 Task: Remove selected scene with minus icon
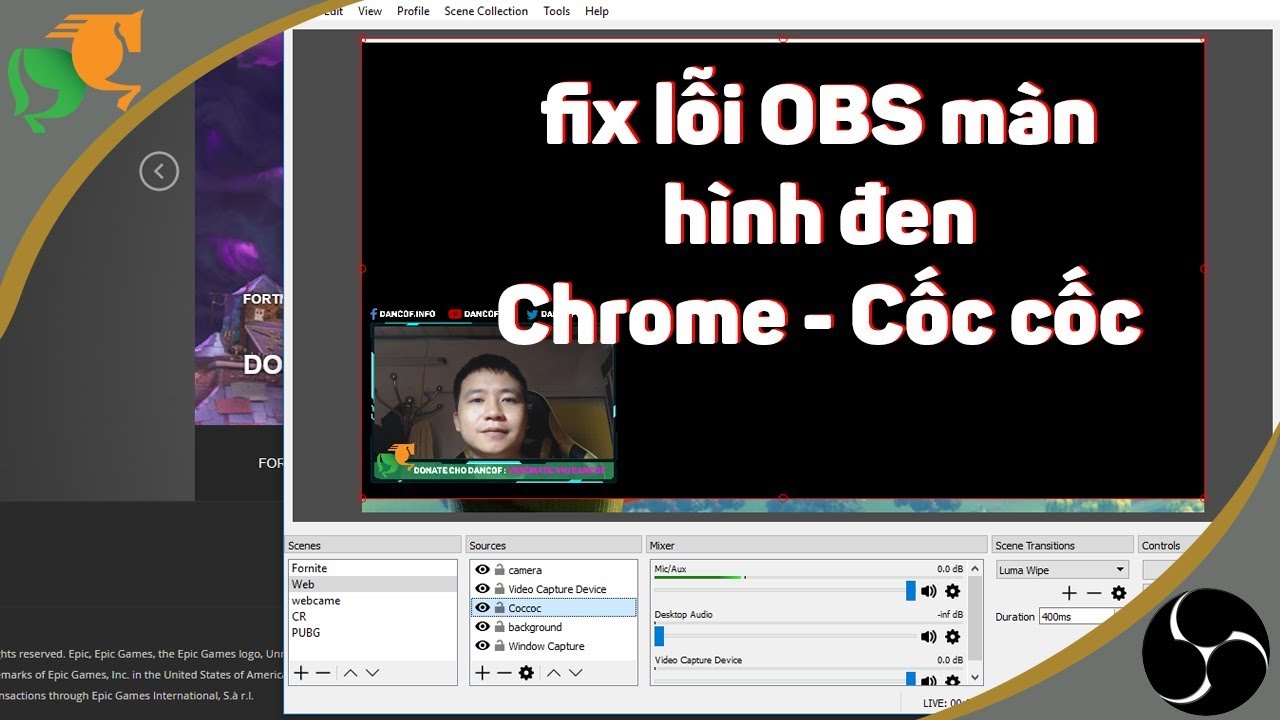(x=323, y=673)
